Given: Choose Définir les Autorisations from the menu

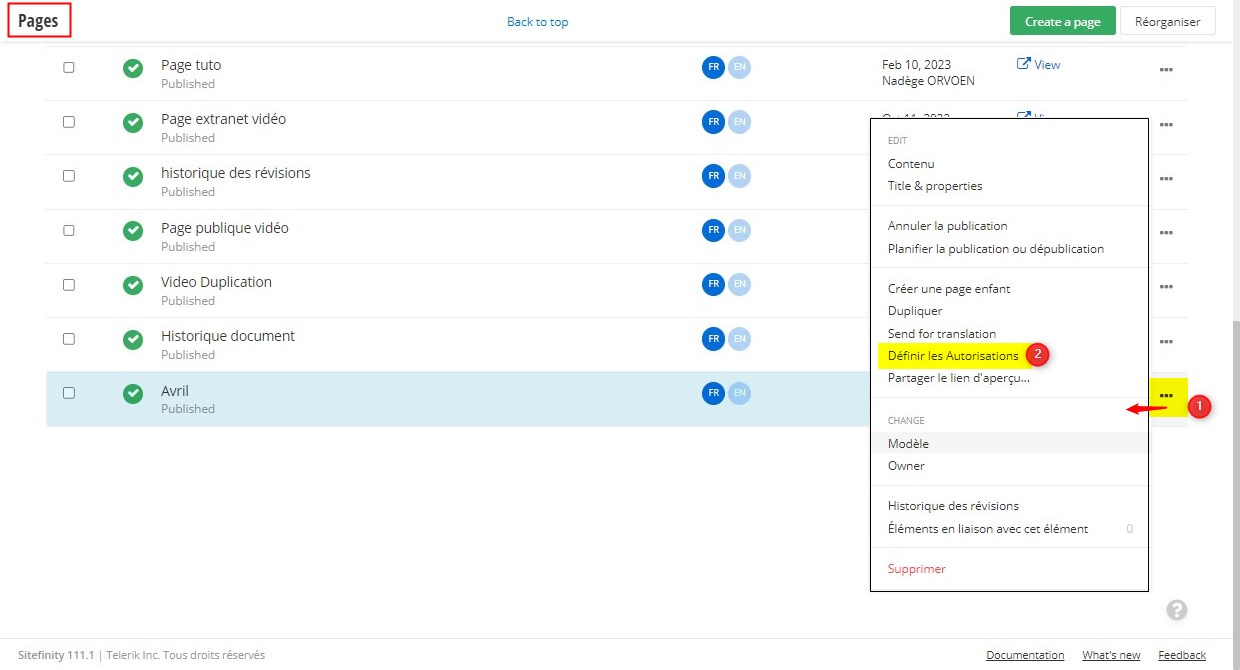Looking at the screenshot, I should (952, 356).
